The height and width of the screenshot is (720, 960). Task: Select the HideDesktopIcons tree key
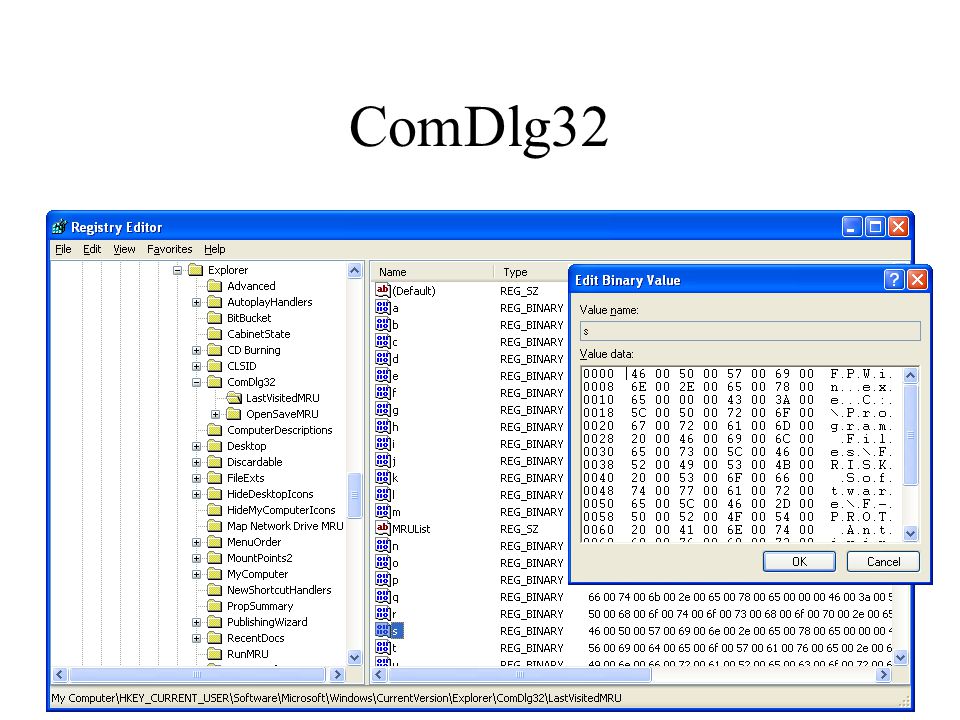click(x=270, y=494)
